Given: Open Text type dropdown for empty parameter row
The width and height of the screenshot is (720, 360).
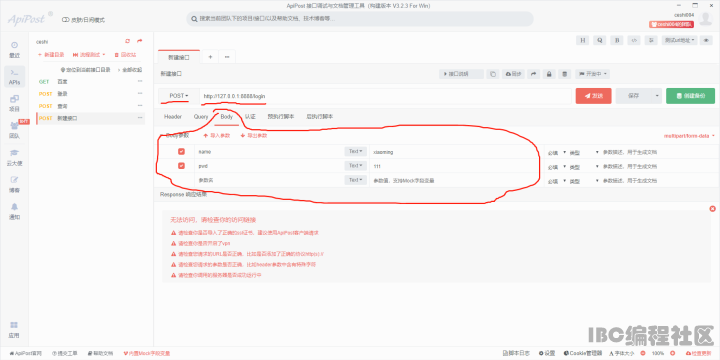Looking at the screenshot, I should pos(355,180).
